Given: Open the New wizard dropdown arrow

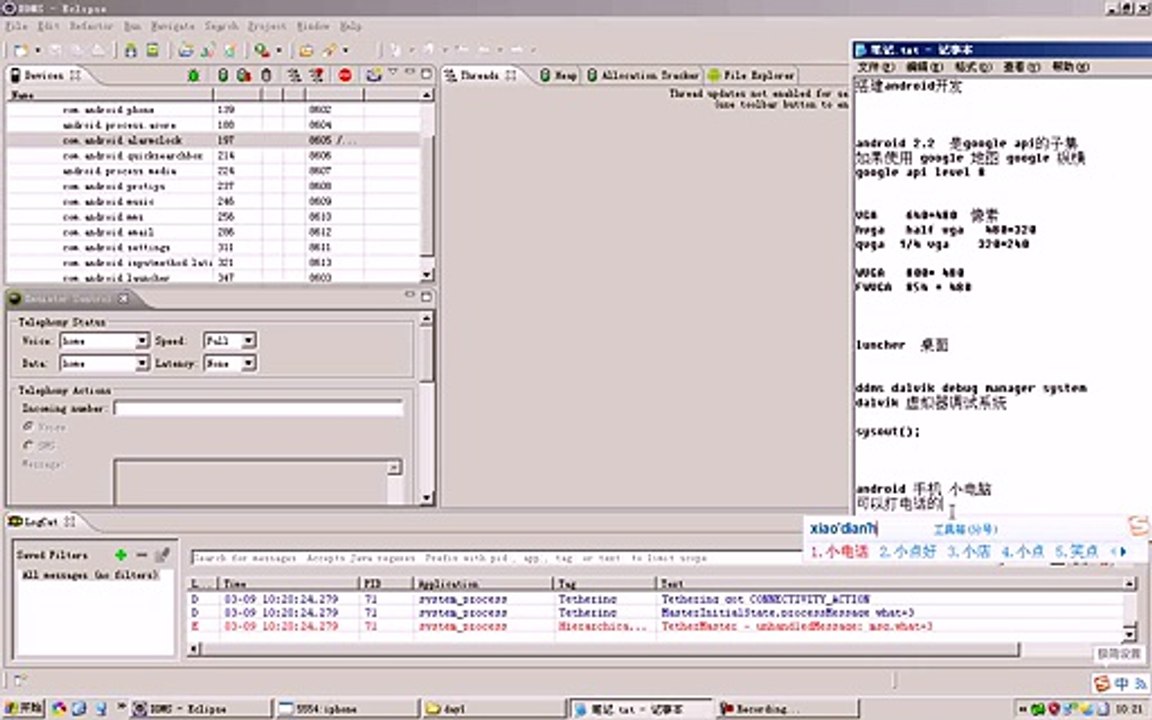Looking at the screenshot, I should pos(37,51).
